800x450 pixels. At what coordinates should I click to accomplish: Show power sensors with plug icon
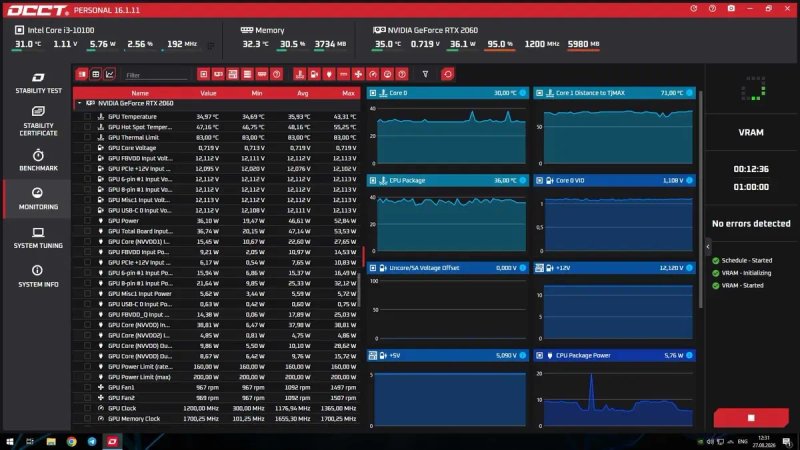coord(329,74)
